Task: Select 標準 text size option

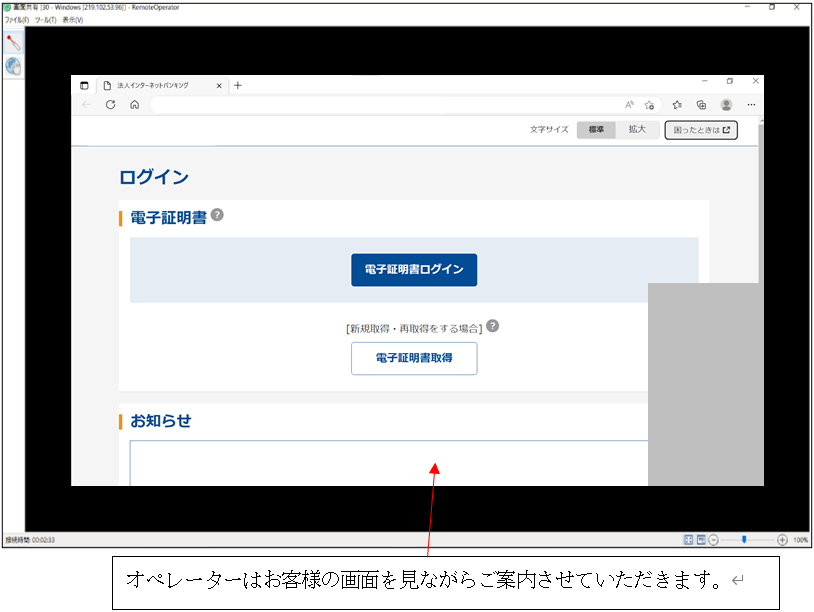Action: (595, 129)
